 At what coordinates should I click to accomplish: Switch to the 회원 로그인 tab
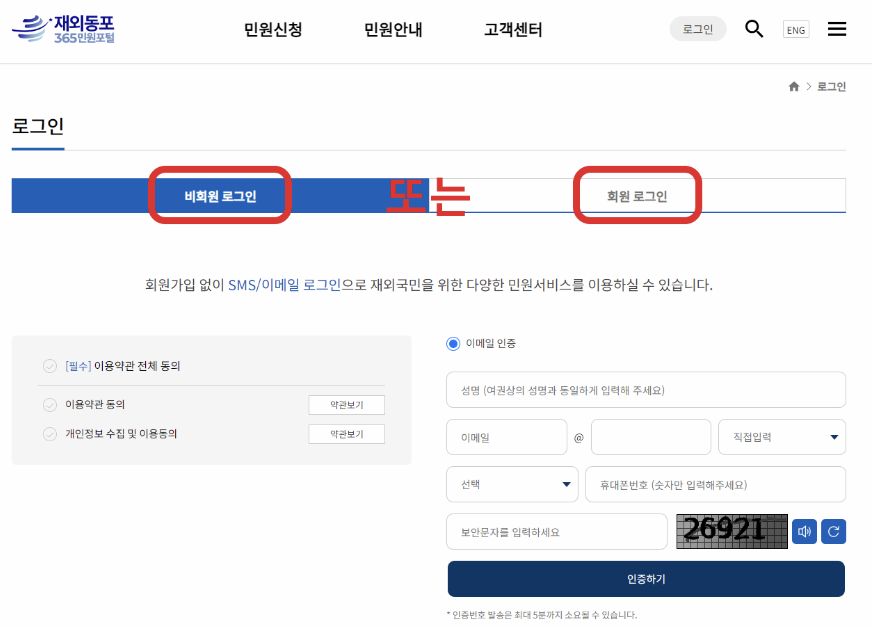[637, 195]
